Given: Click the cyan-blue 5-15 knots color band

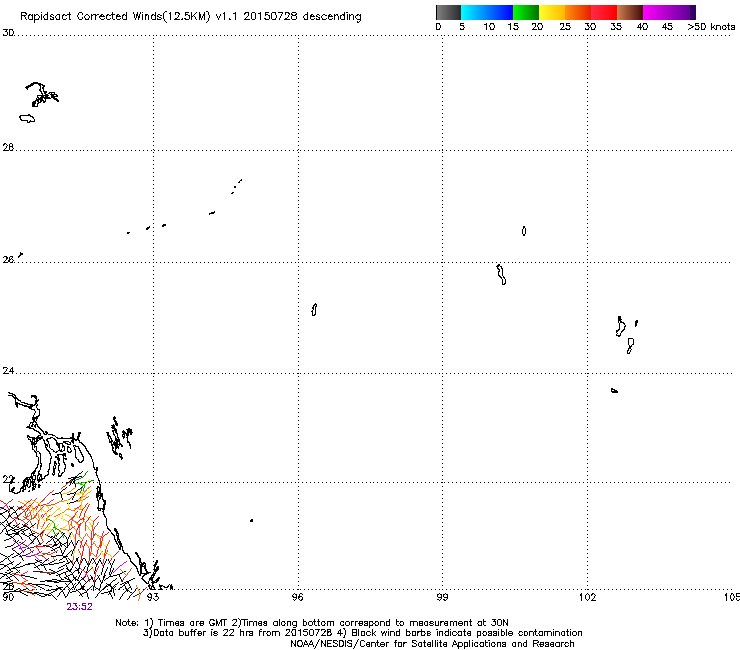Looking at the screenshot, I should pyautogui.click(x=487, y=12).
